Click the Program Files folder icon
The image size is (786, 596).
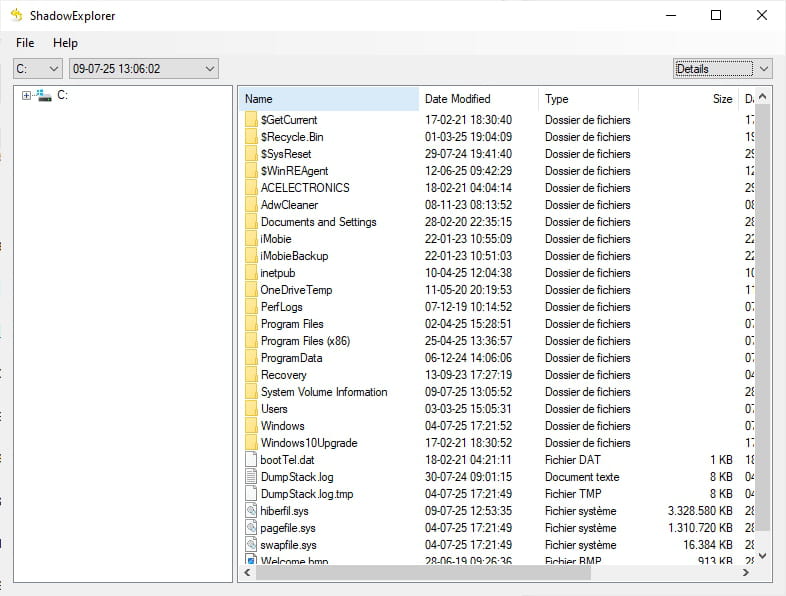251,324
